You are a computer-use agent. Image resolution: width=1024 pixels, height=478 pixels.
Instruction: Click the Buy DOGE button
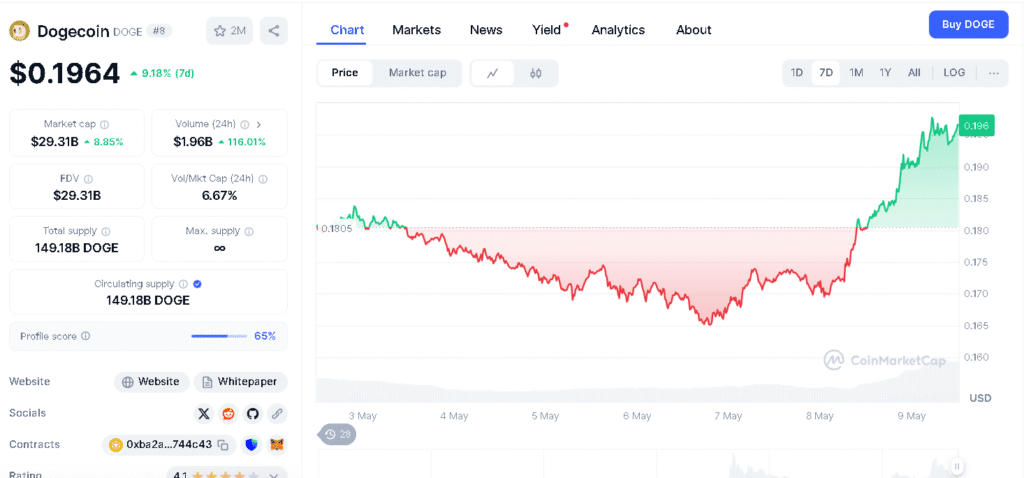coord(968,25)
